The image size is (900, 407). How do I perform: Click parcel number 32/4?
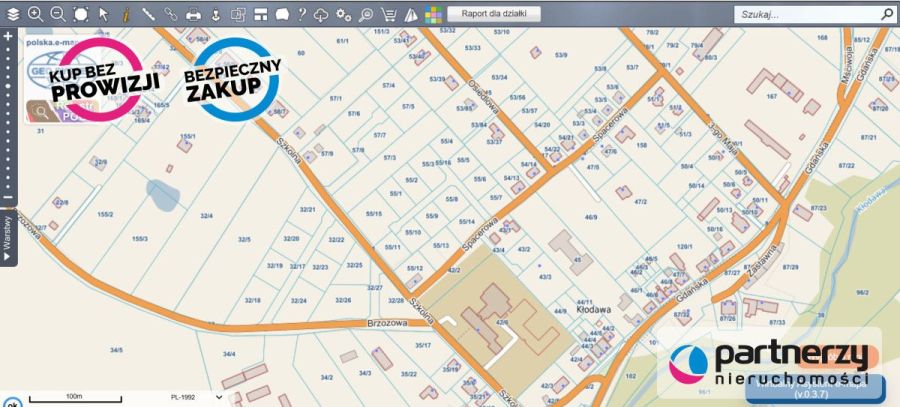click(207, 216)
